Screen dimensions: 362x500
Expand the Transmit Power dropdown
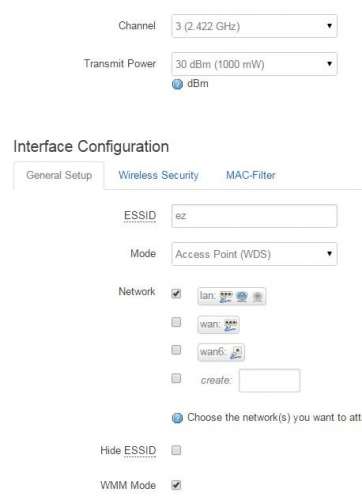click(x=254, y=64)
